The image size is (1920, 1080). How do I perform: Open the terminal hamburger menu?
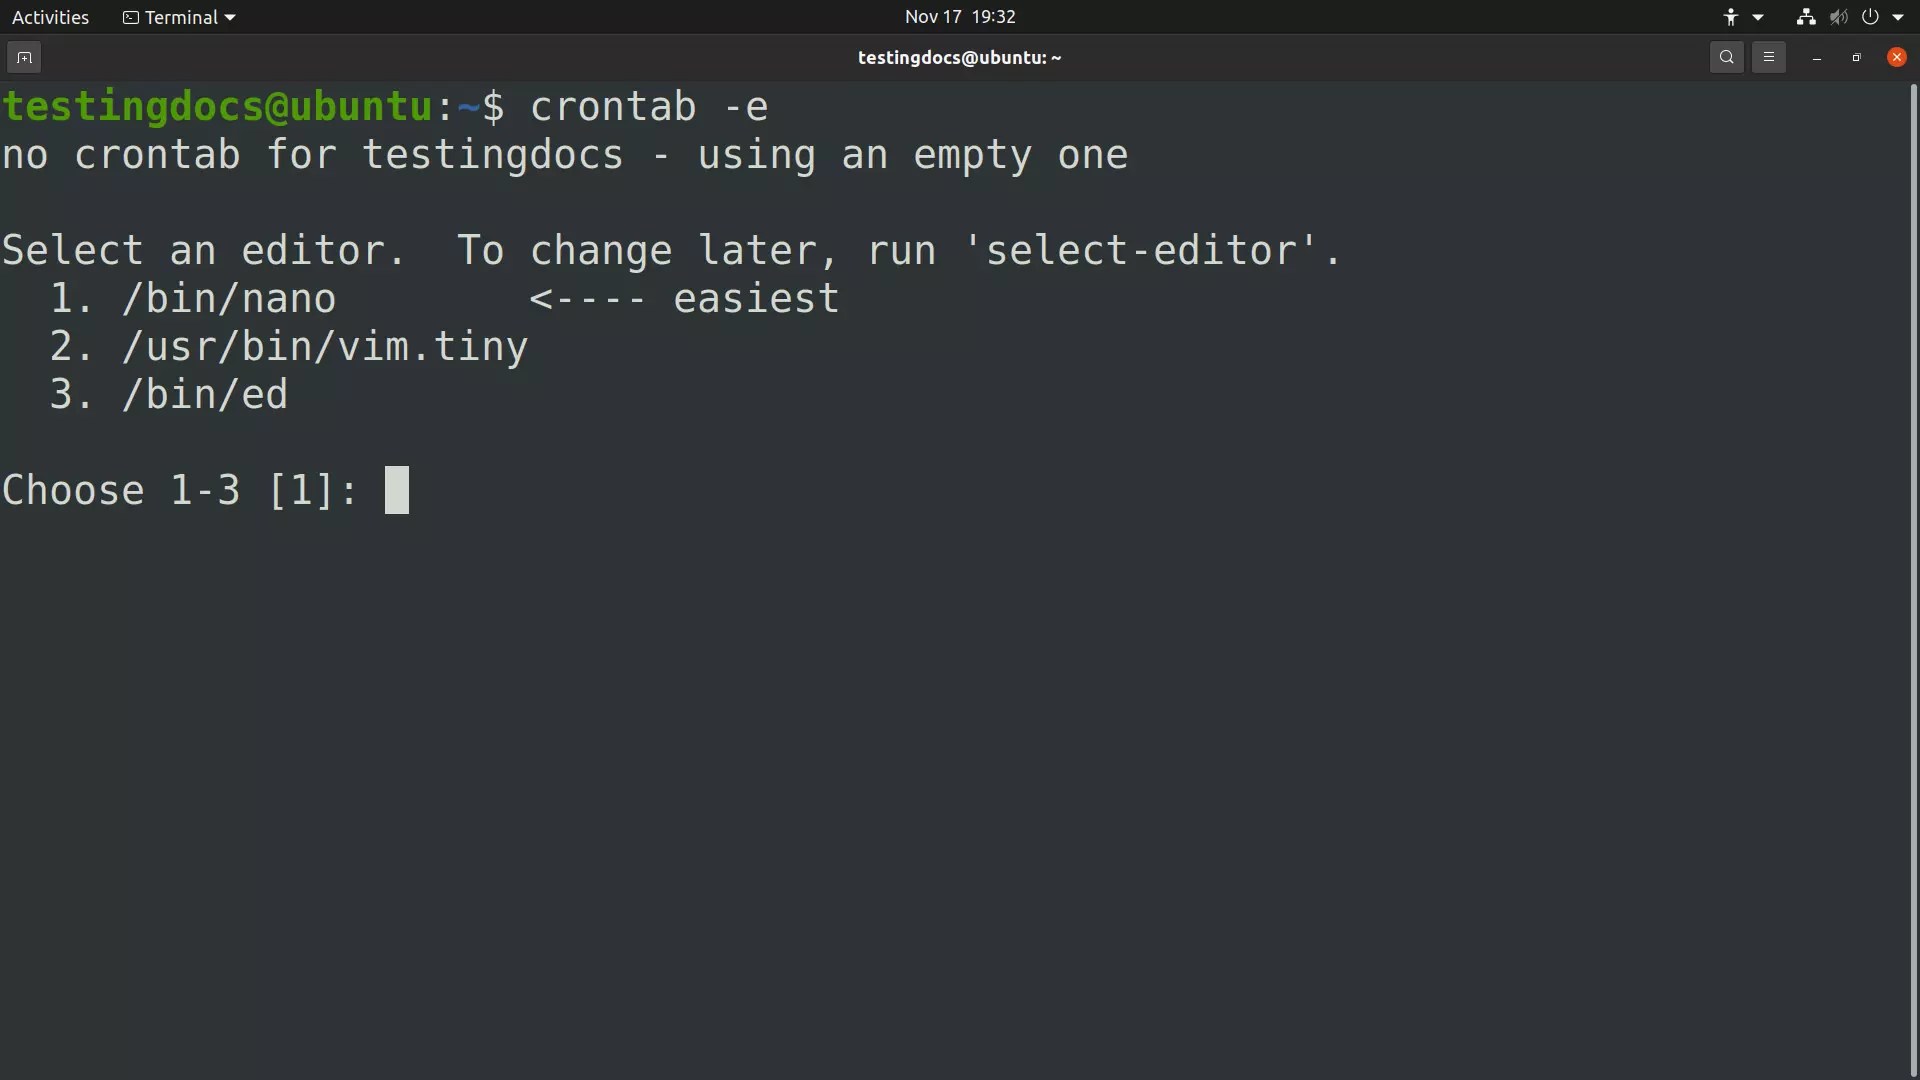[x=1768, y=58]
